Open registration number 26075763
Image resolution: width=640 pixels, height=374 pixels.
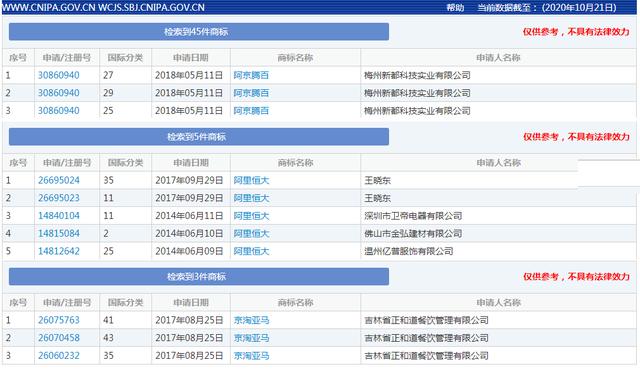point(59,320)
